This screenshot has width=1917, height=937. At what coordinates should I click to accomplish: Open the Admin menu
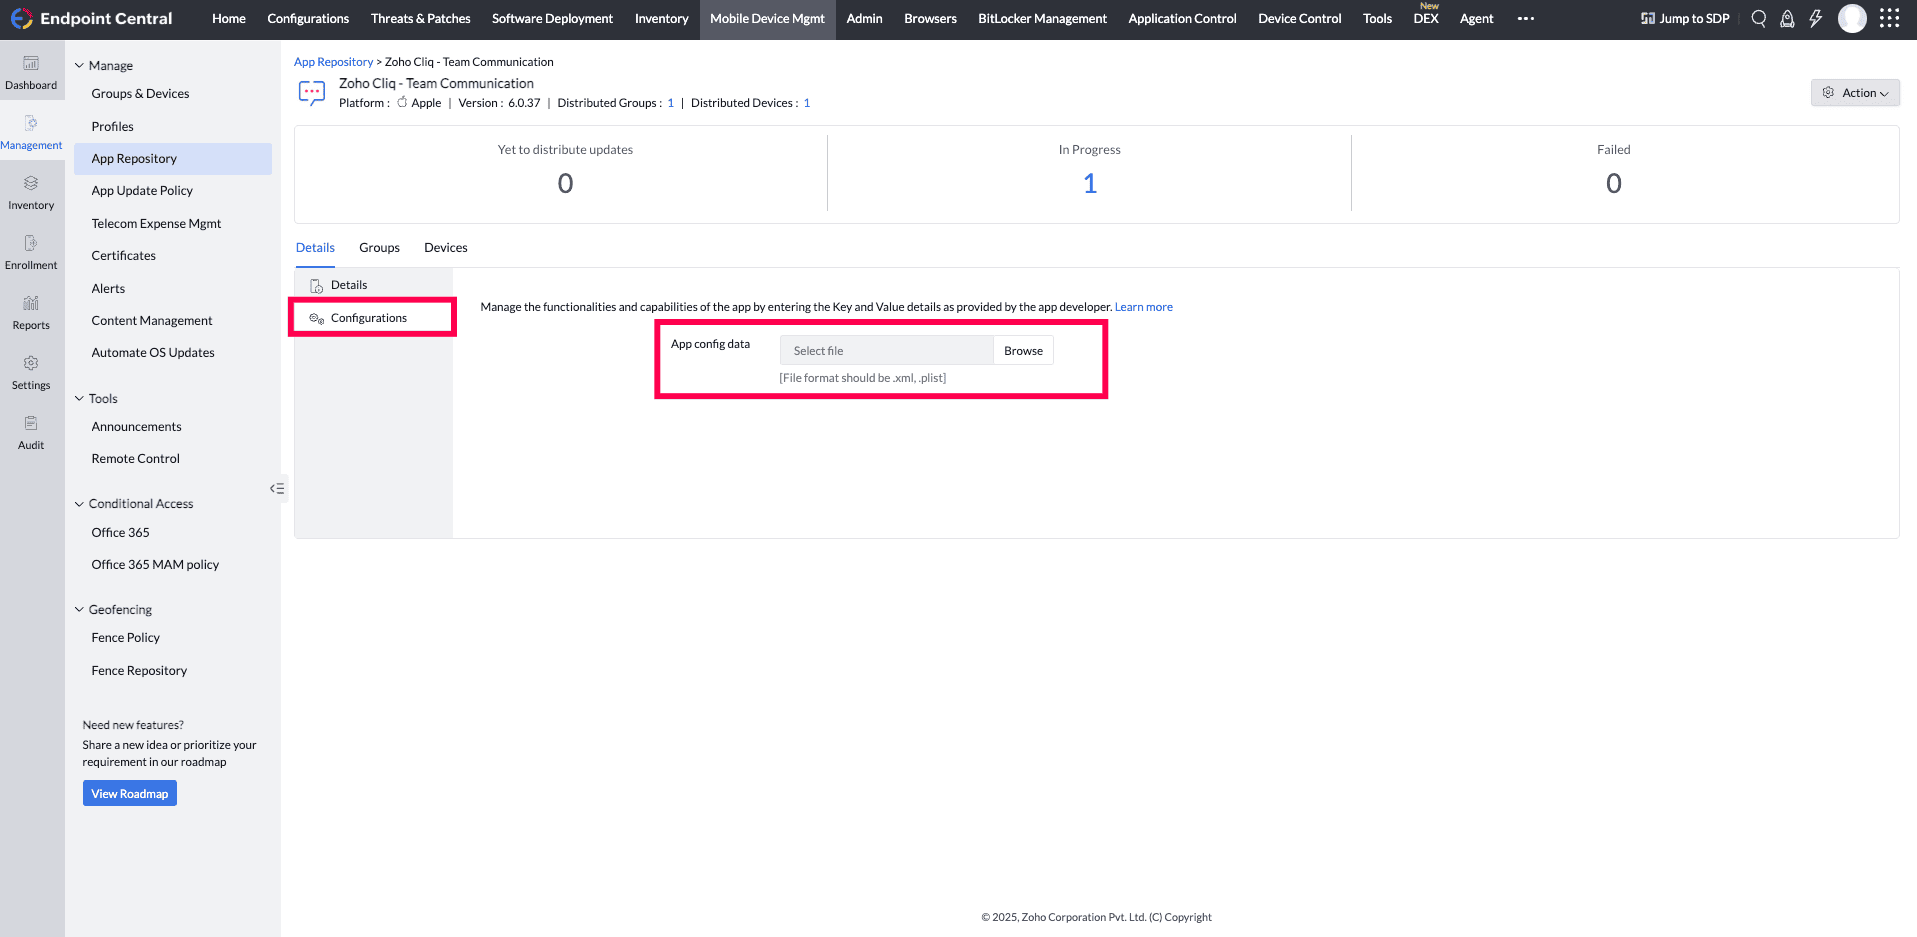864,19
